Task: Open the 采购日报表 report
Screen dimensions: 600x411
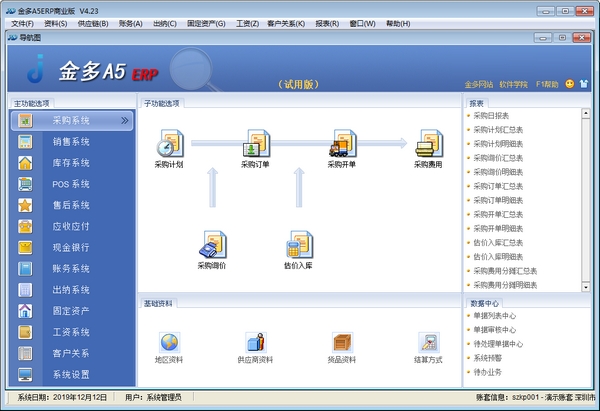Action: coord(491,116)
